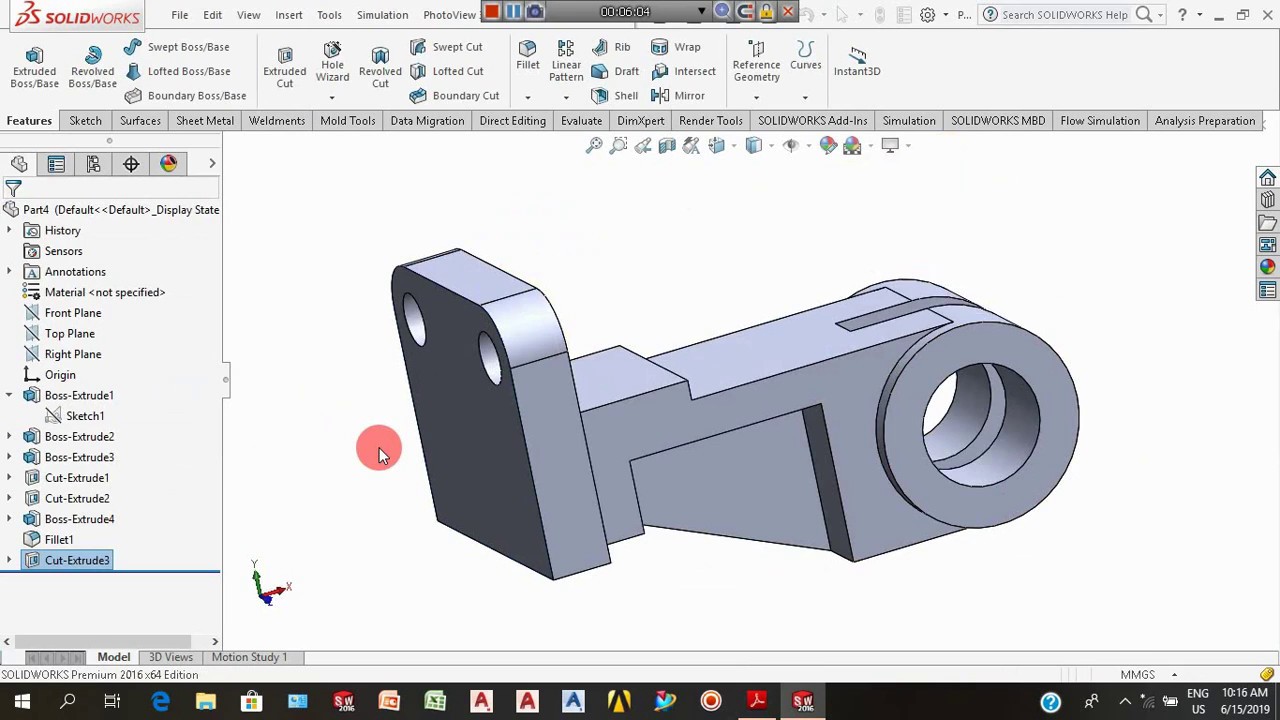Switch to the Motion Study 1 tab

click(249, 657)
